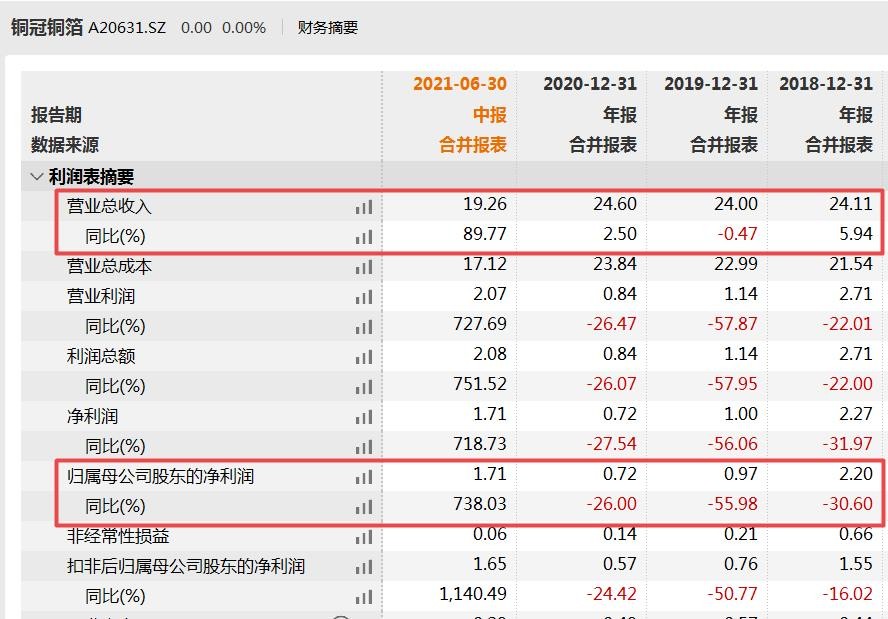The image size is (888, 619).
Task: Open chart icon for 归属母公司股东的净利润 row
Action: (x=364, y=477)
